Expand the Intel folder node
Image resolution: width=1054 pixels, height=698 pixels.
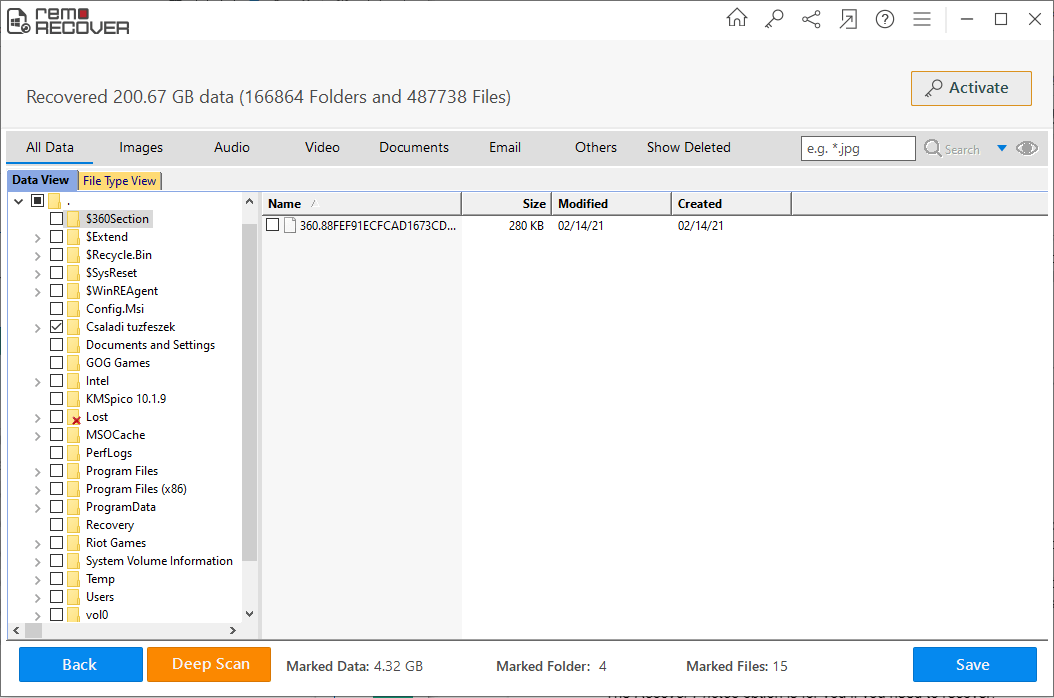38,381
